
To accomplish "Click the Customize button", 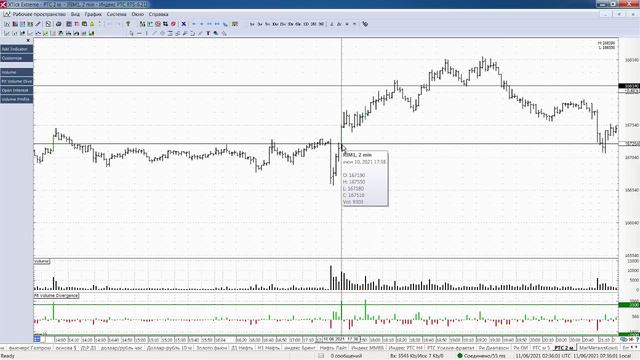I will (16, 58).
